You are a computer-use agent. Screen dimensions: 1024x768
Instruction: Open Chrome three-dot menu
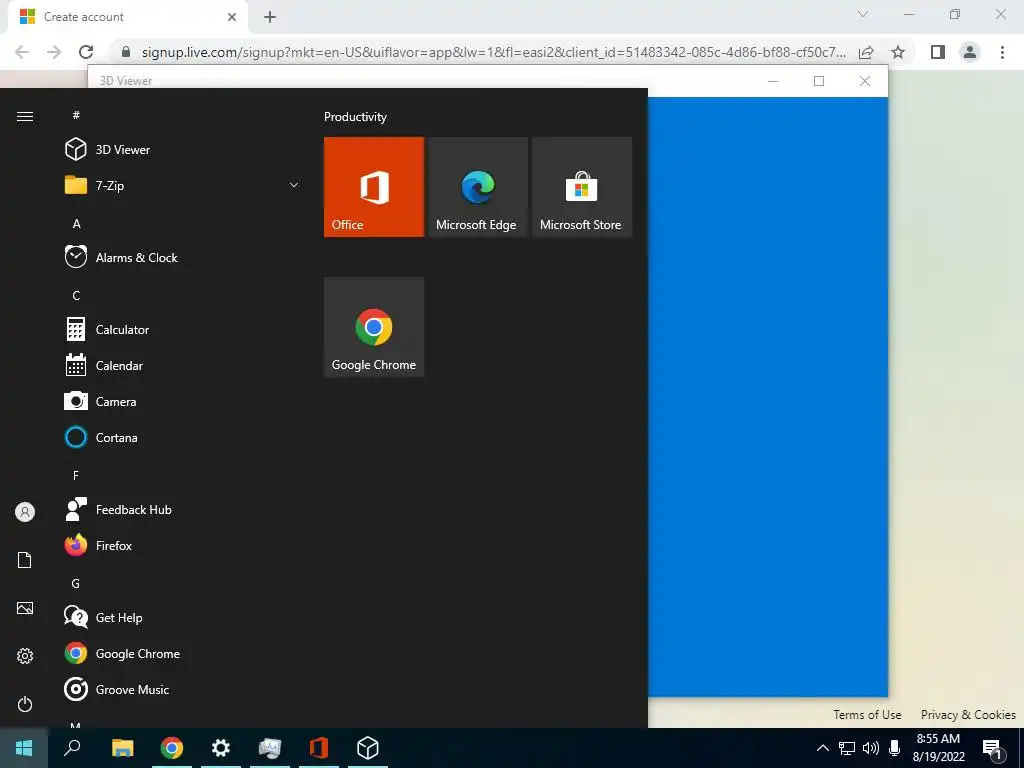1002,52
